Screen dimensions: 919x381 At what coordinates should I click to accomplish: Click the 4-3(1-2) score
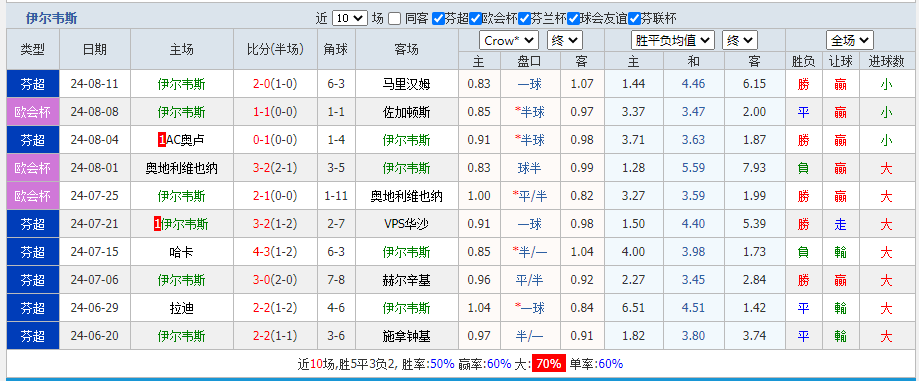275,252
